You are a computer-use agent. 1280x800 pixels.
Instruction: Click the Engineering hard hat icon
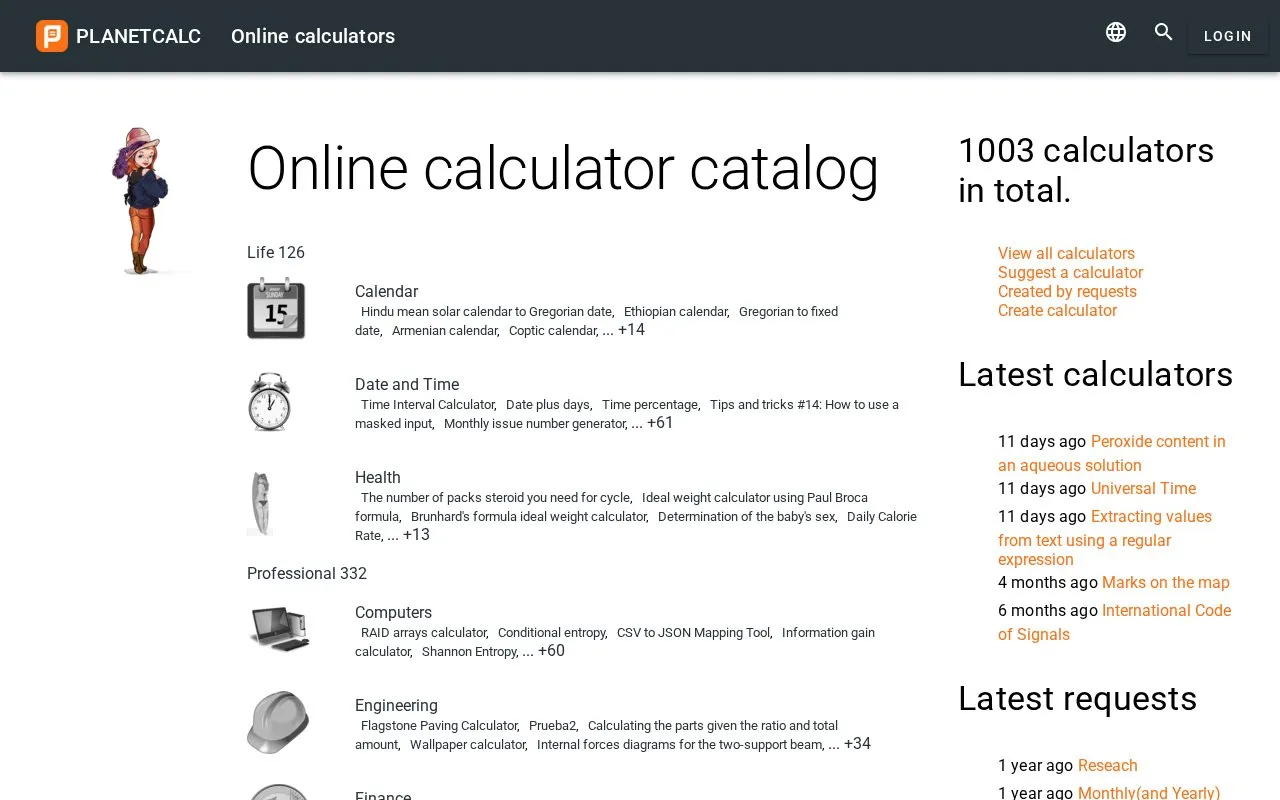coord(278,722)
